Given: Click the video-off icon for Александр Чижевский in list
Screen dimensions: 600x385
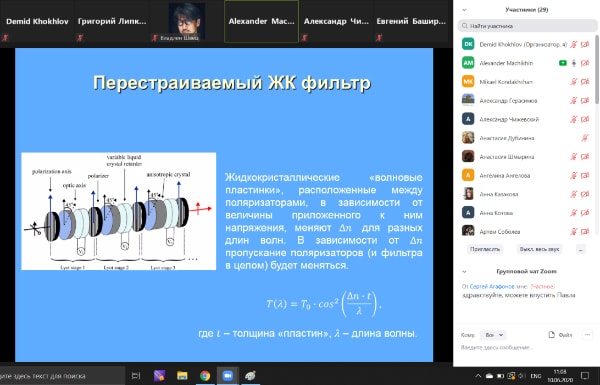Looking at the screenshot, I should click(x=585, y=119).
